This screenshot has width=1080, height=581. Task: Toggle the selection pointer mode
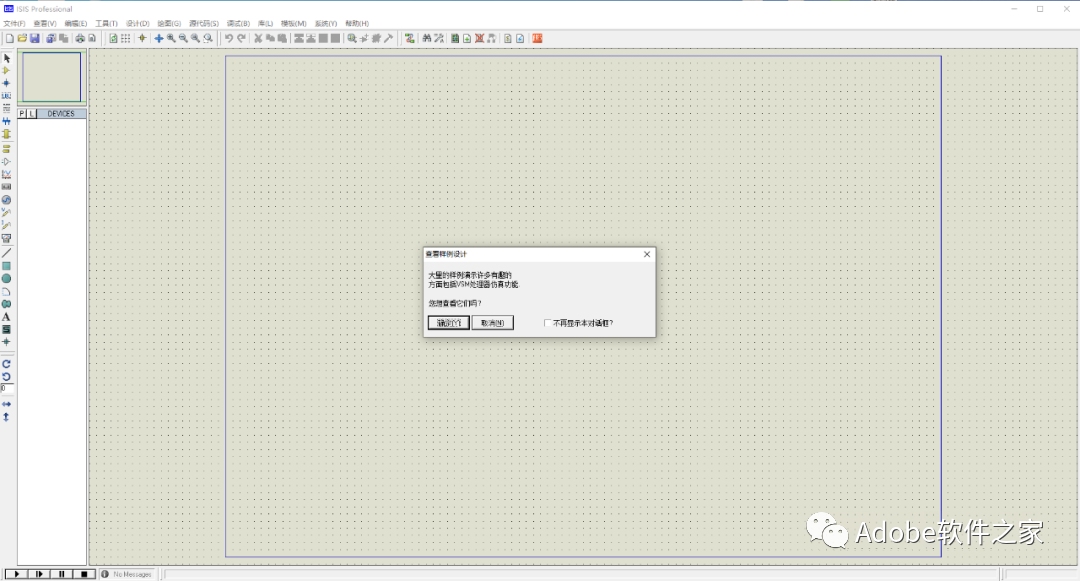[6, 57]
